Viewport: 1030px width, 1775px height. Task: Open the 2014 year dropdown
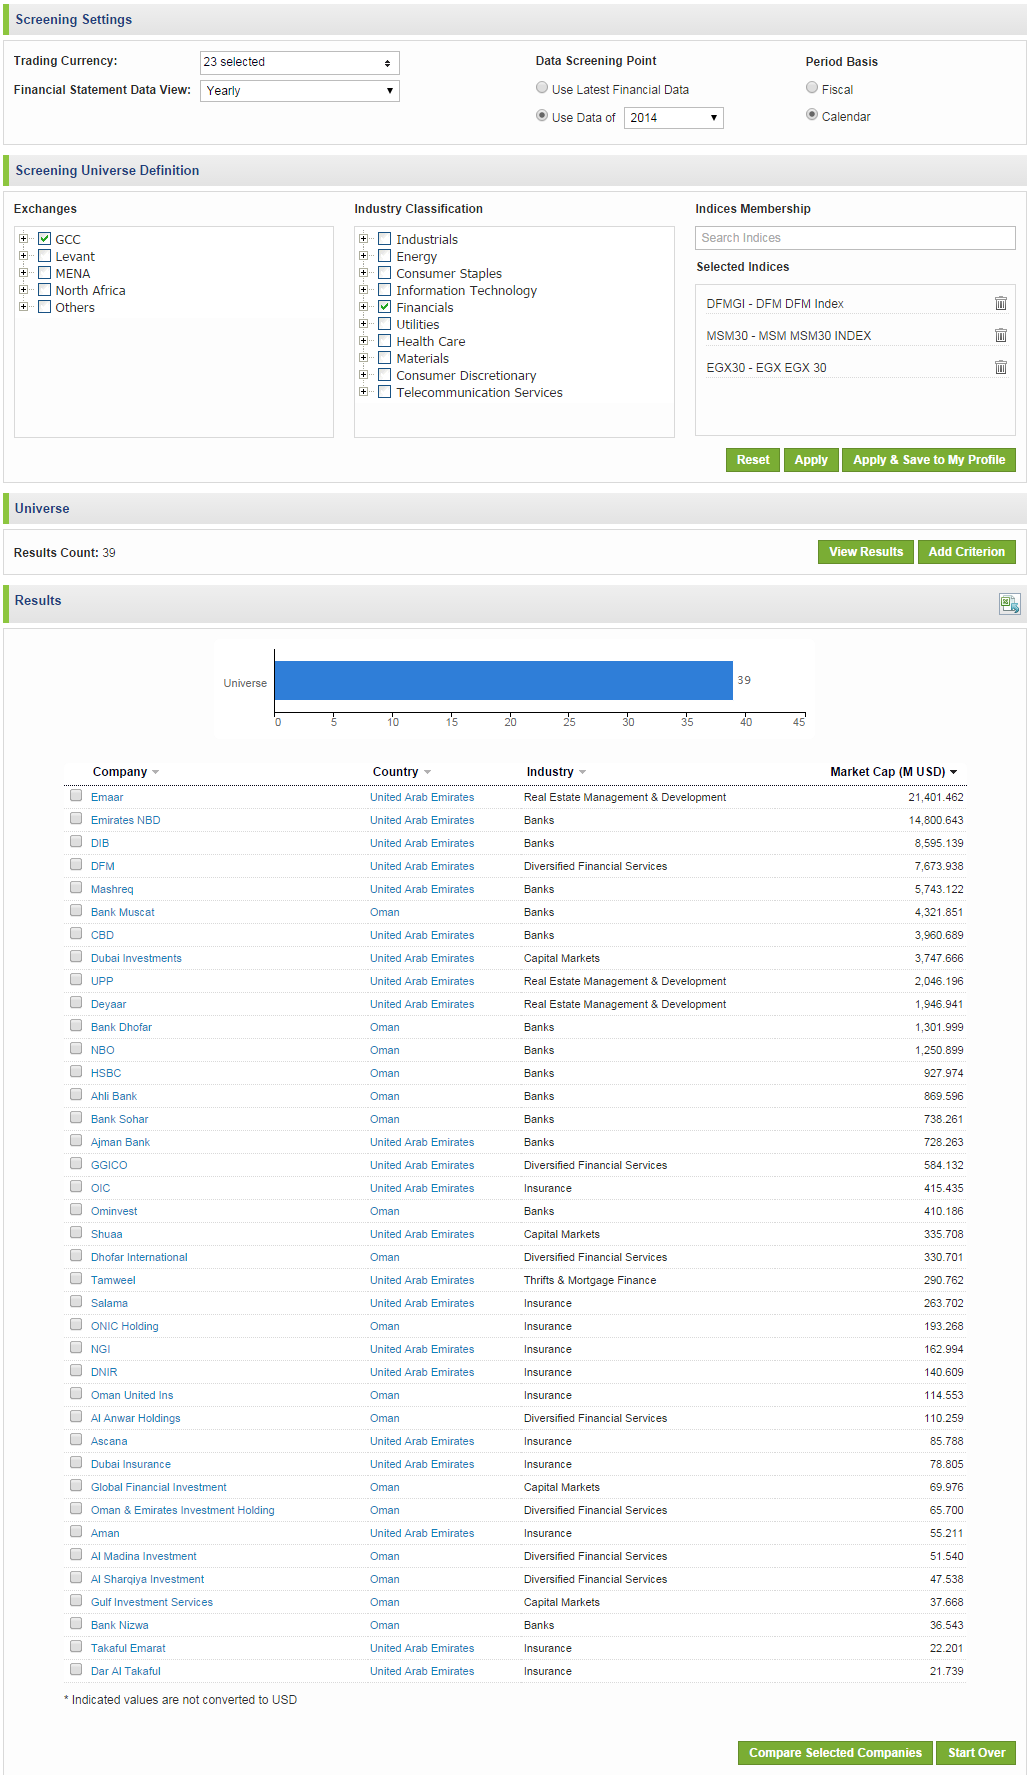click(673, 117)
